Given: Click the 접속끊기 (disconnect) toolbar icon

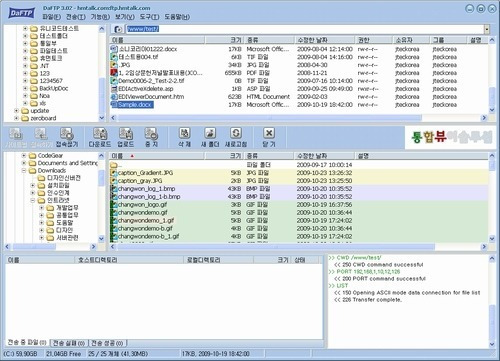Looking at the screenshot, I should (x=67, y=134).
